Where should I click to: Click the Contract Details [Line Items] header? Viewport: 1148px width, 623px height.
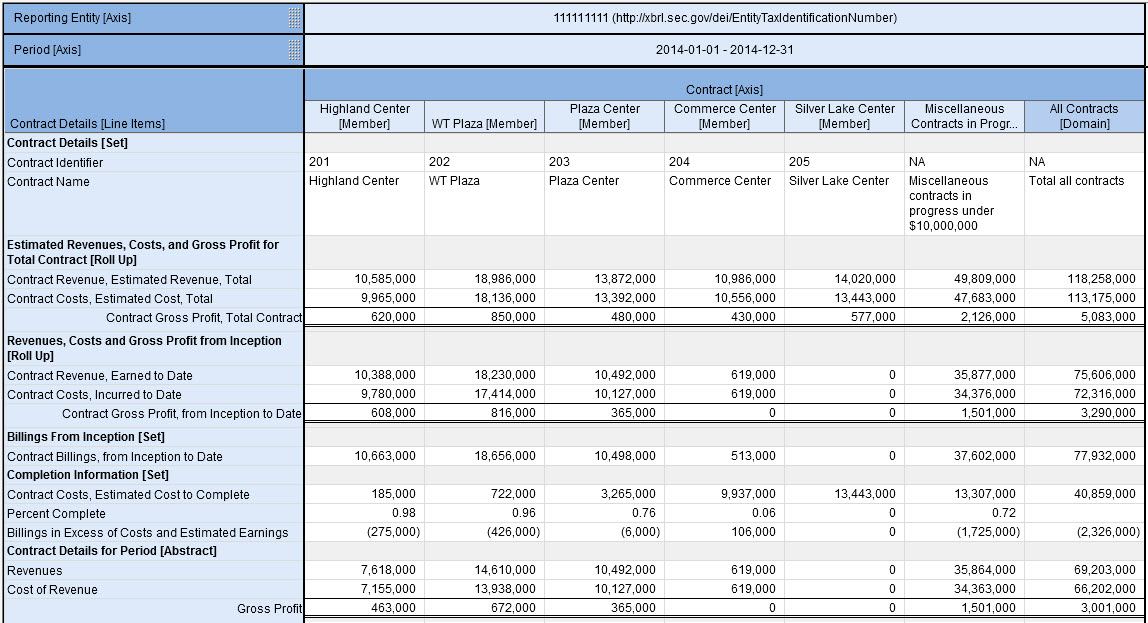coord(87,124)
